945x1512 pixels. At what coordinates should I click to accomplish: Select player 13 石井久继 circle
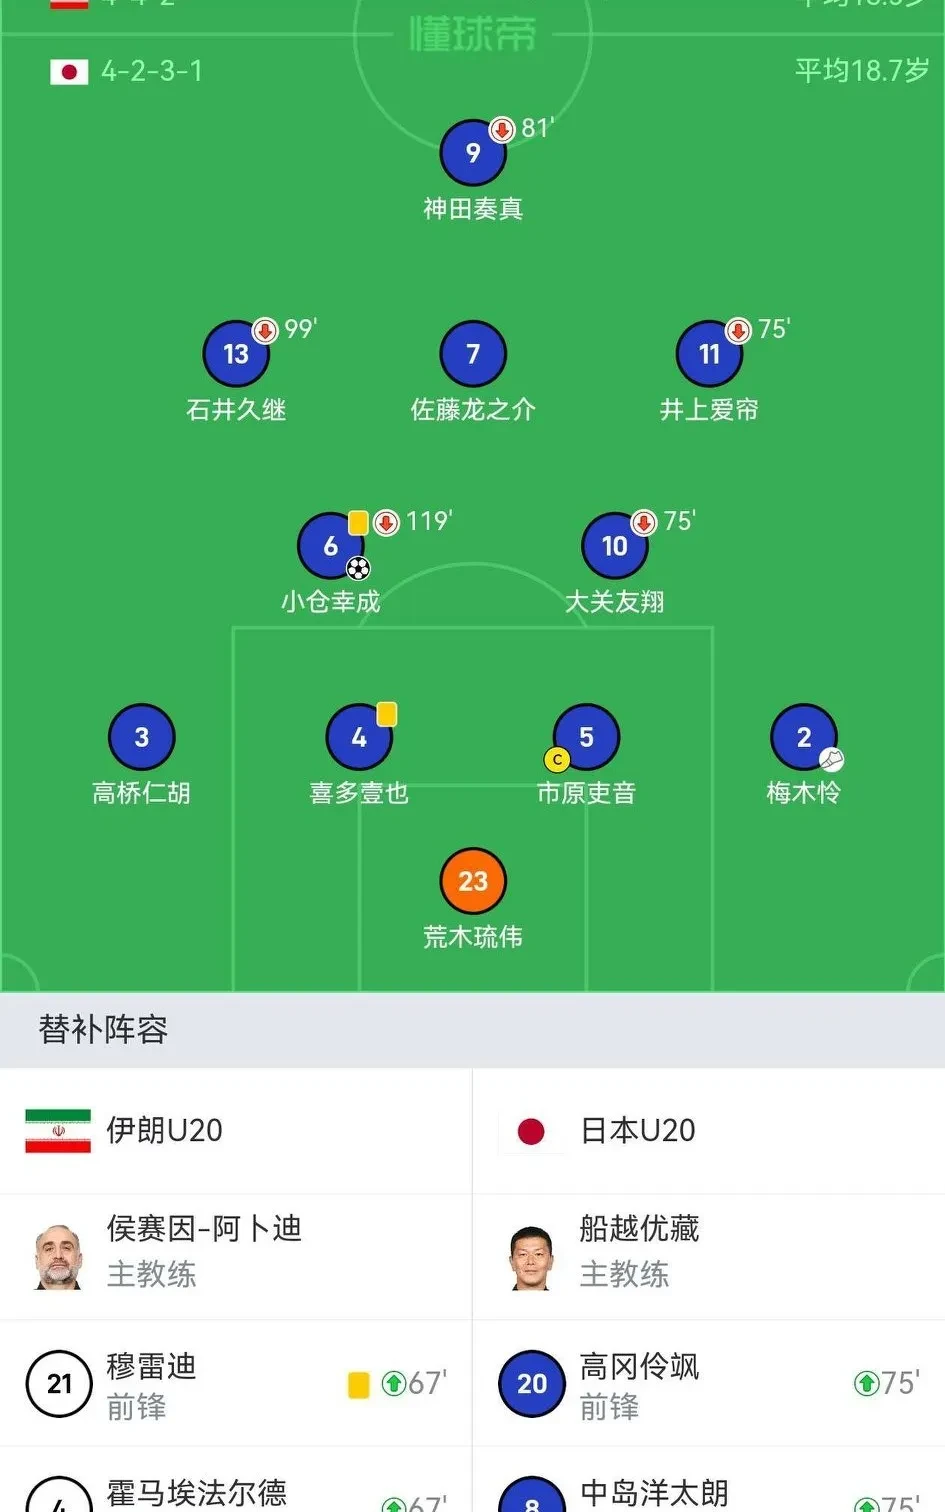tap(236, 354)
